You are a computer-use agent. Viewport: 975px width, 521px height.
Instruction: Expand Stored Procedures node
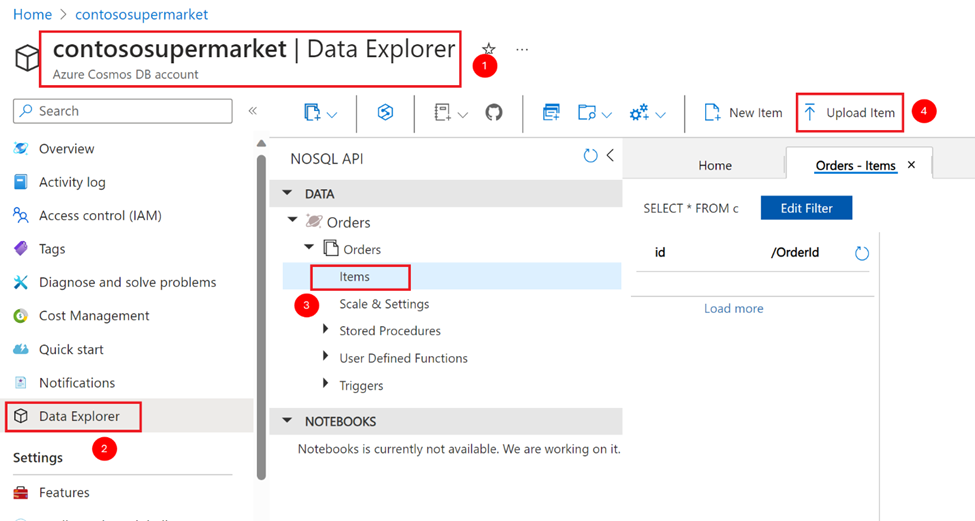pyautogui.click(x=325, y=329)
